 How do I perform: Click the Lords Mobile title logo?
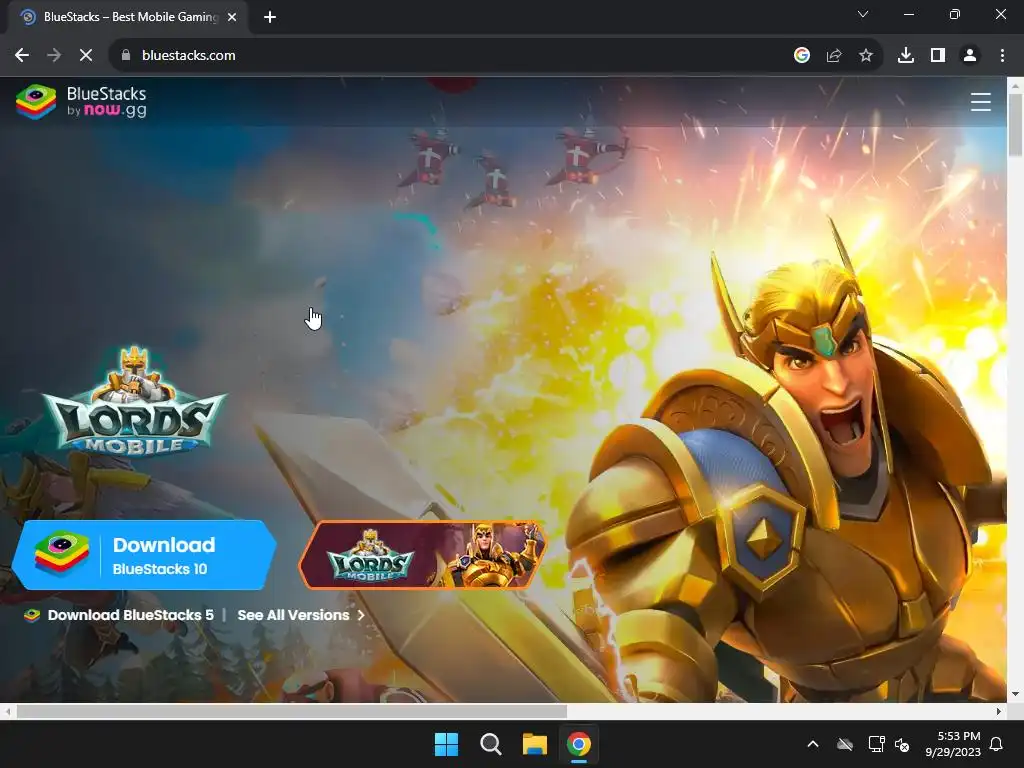pyautogui.click(x=135, y=400)
